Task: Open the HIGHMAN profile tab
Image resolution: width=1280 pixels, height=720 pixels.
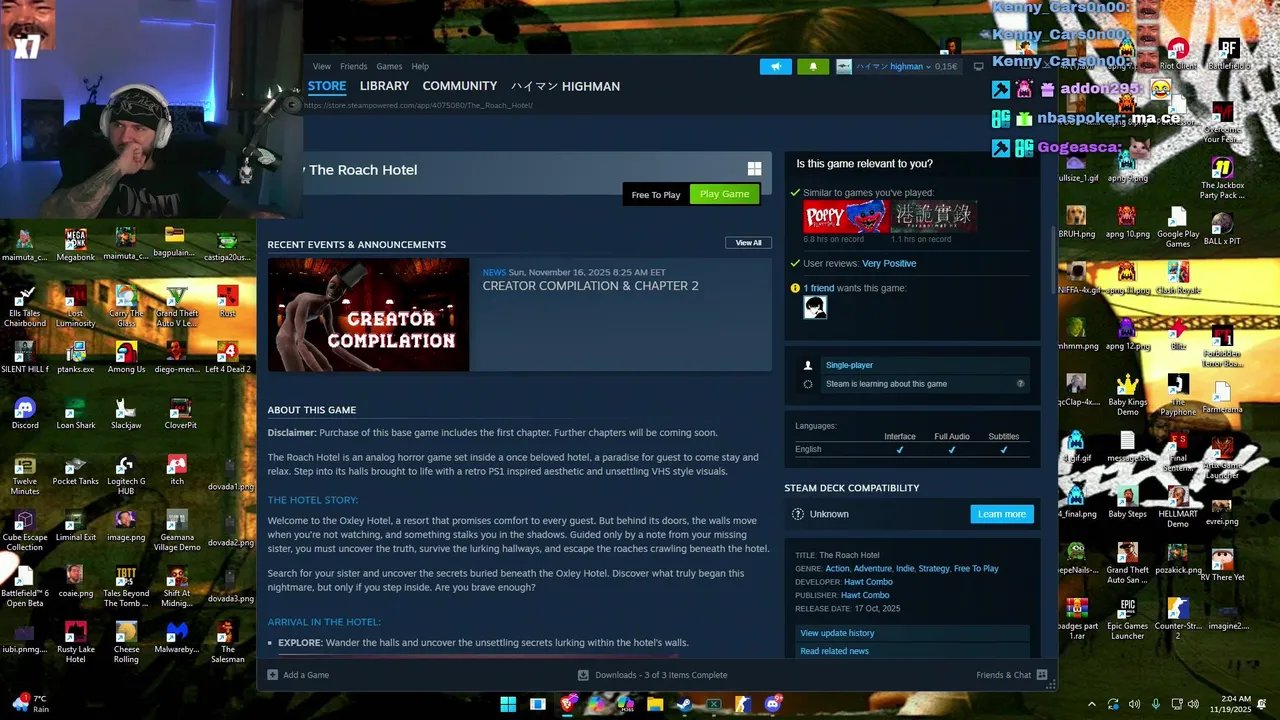Action: [565, 86]
